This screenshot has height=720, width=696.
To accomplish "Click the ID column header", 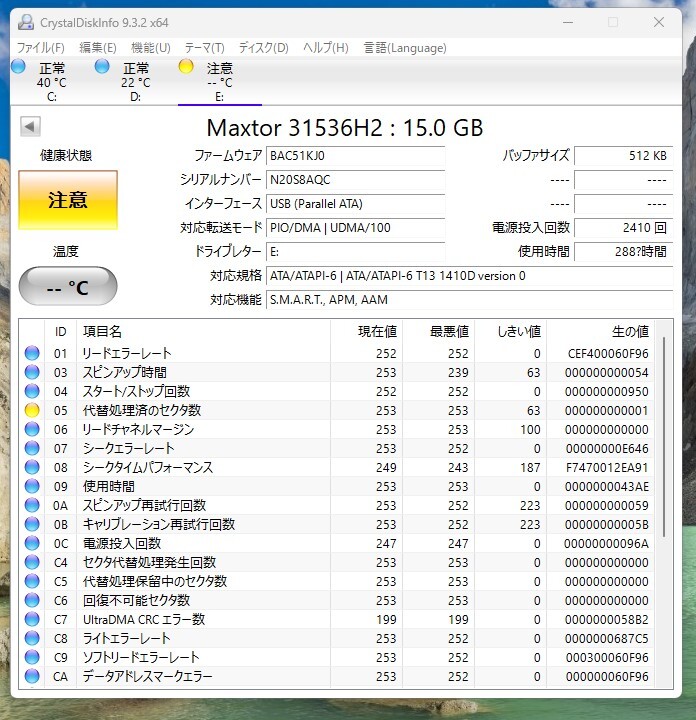I will [x=61, y=331].
